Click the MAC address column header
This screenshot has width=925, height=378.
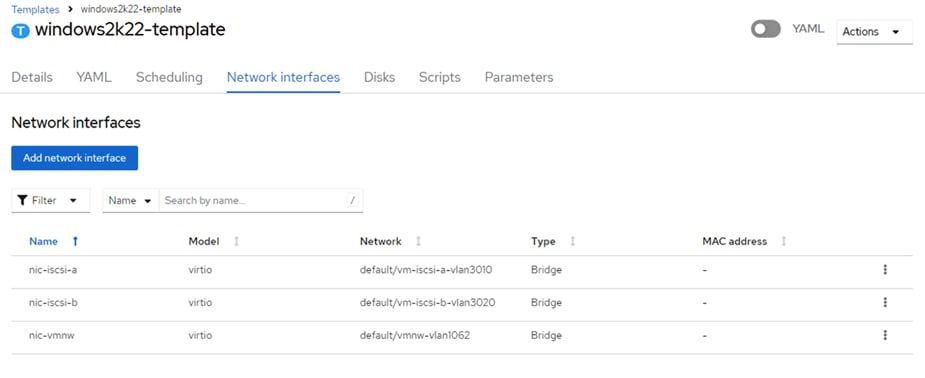click(x=734, y=241)
